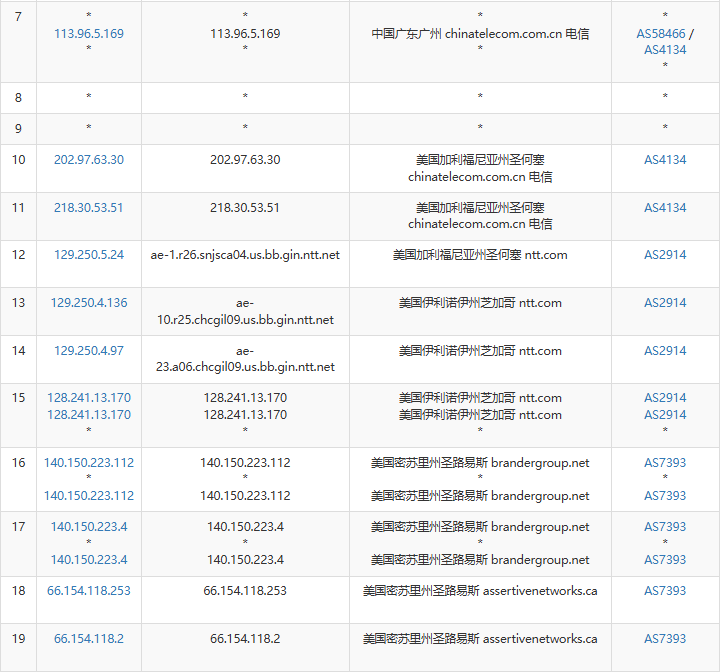The image size is (720, 672).
Task: Select hop 13 location 美国伊利诺伊州芝加哥 ntt.com
Action: click(x=480, y=303)
